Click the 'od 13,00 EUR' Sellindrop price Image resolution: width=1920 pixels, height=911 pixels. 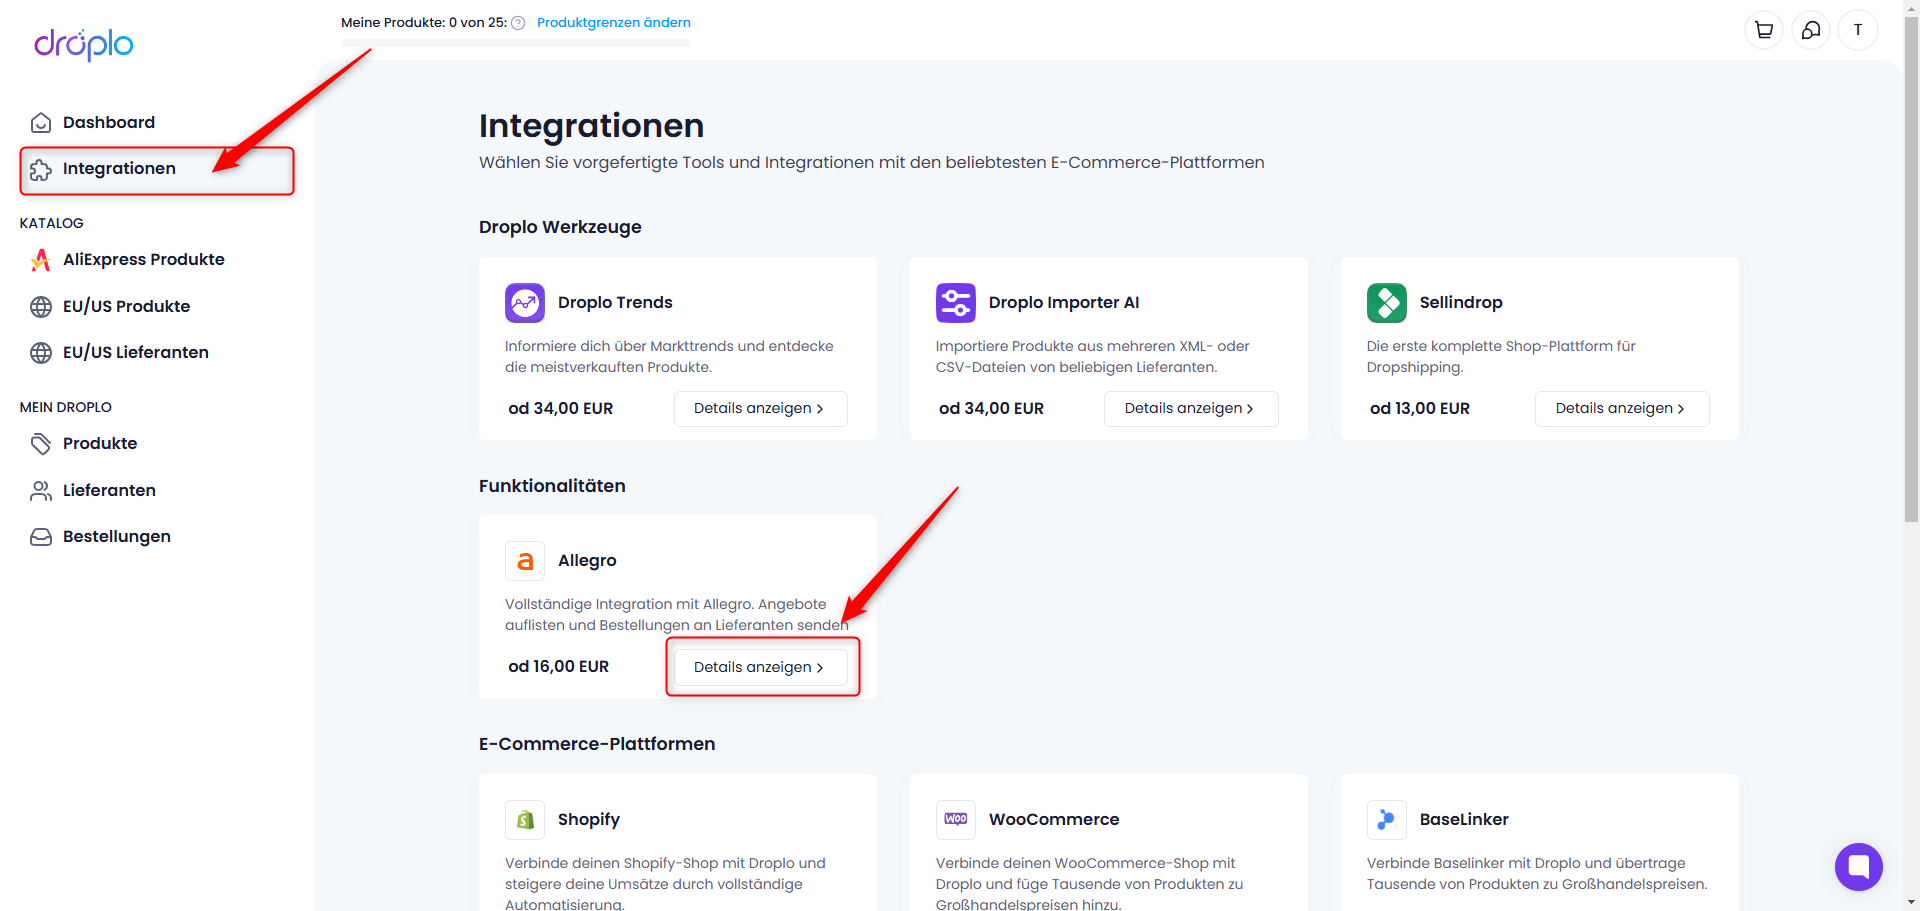click(1420, 408)
